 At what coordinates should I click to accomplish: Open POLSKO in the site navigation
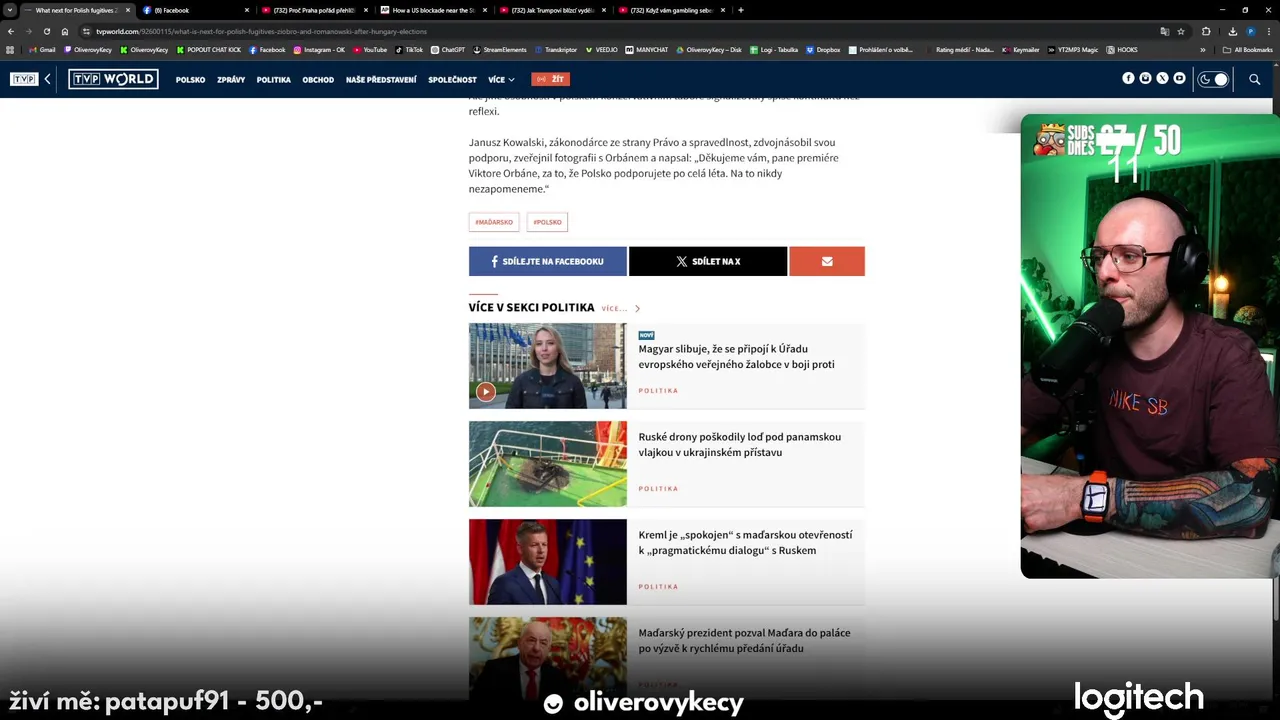tap(191, 79)
